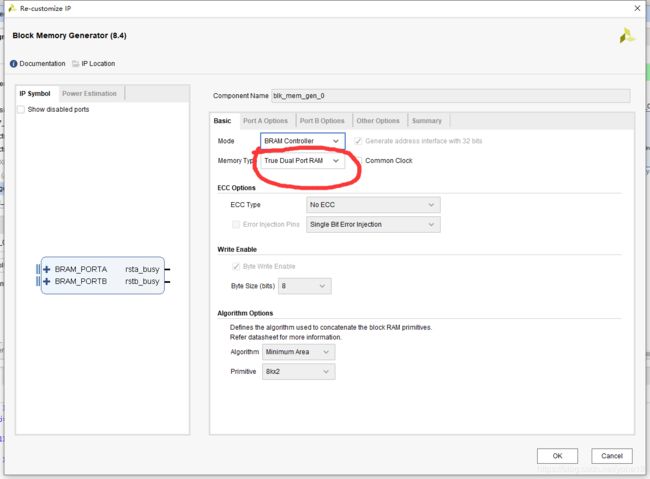
Task: Toggle Show disabled ports checkbox
Action: [x=21, y=109]
